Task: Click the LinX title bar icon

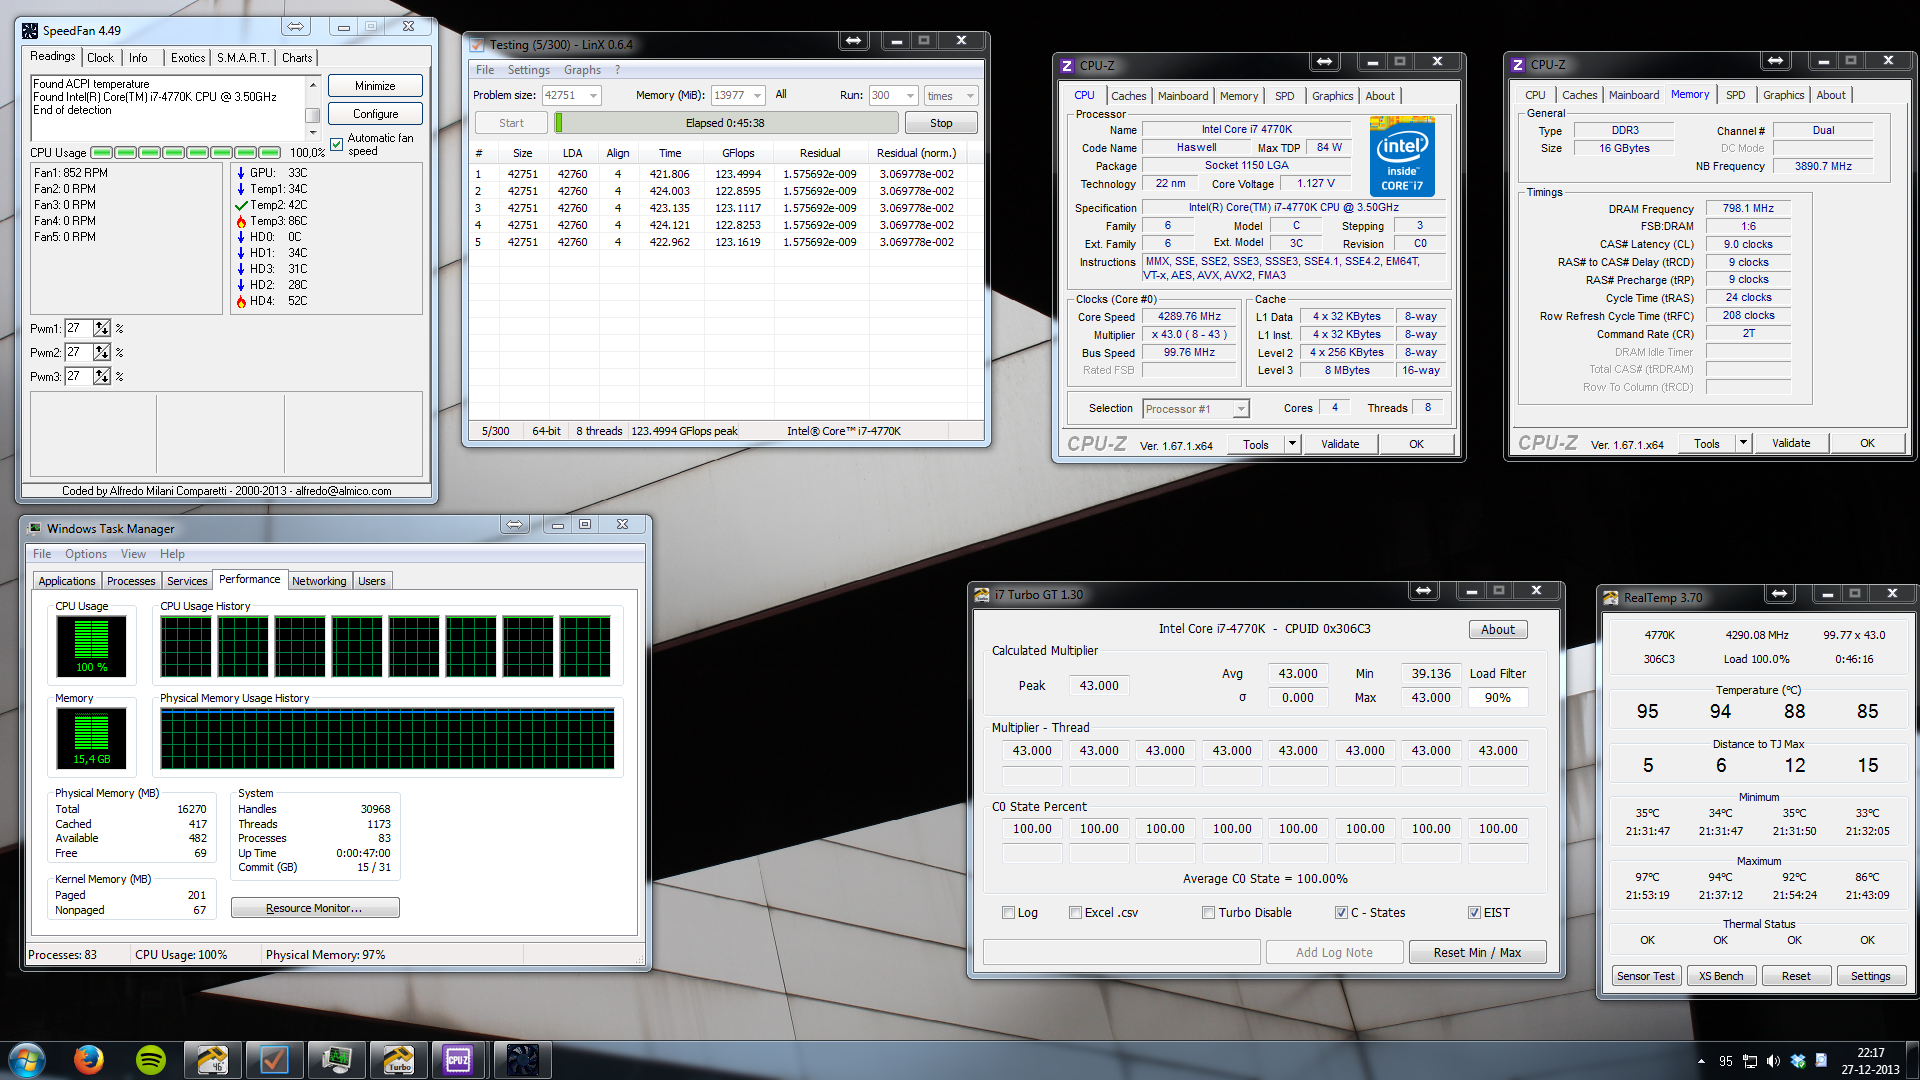Action: point(477,45)
